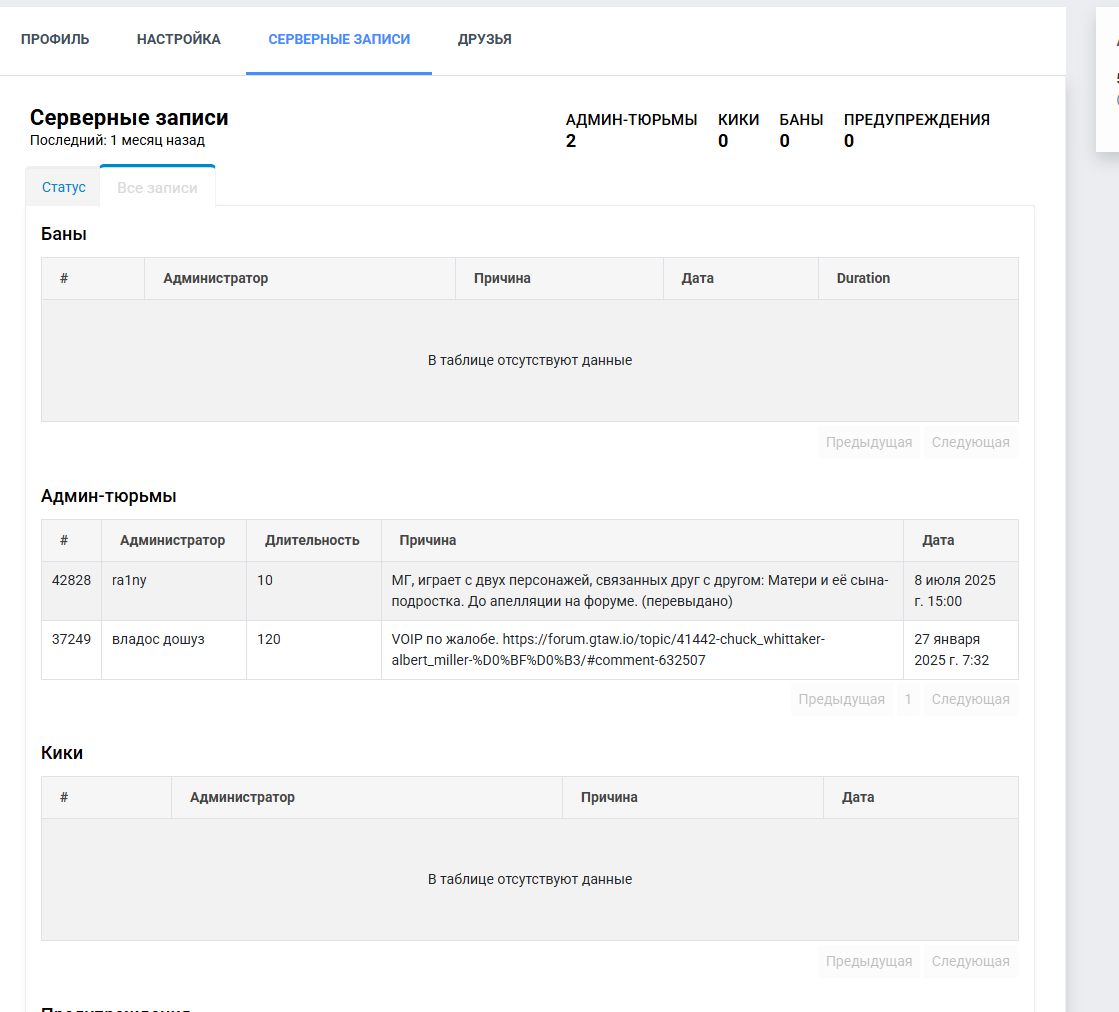Sort Баны table by Причина column
Viewport: 1119px width, 1012px height.
[560, 278]
